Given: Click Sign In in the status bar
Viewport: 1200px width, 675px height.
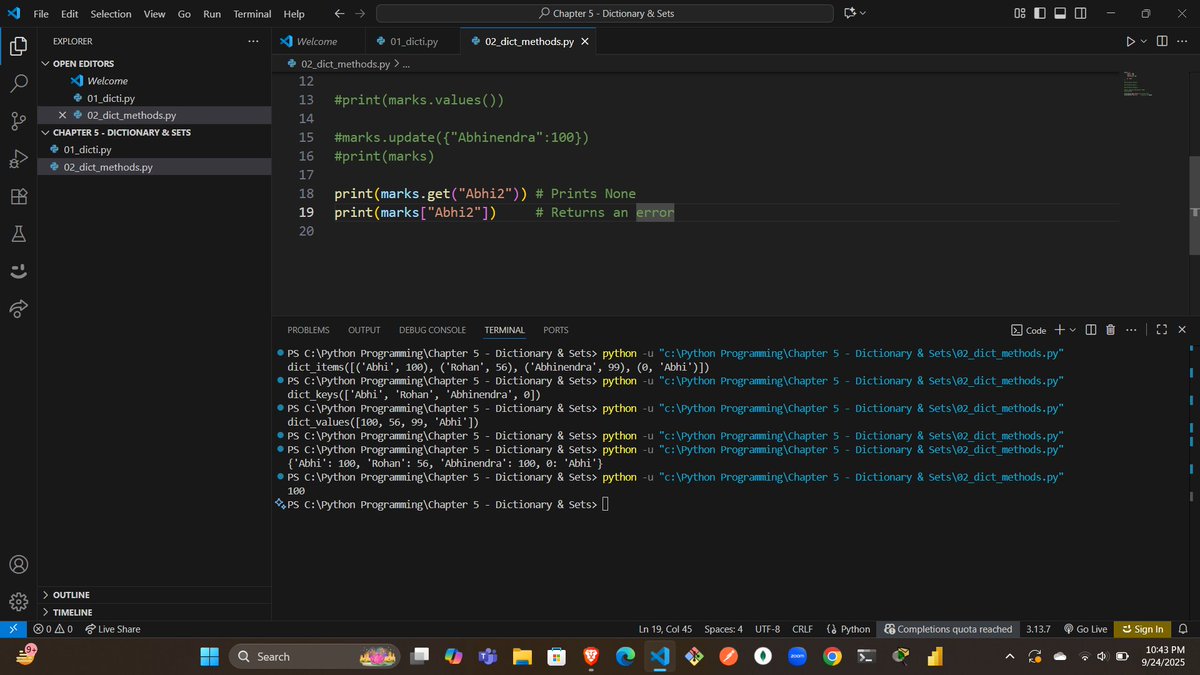Looking at the screenshot, I should (x=1143, y=629).
